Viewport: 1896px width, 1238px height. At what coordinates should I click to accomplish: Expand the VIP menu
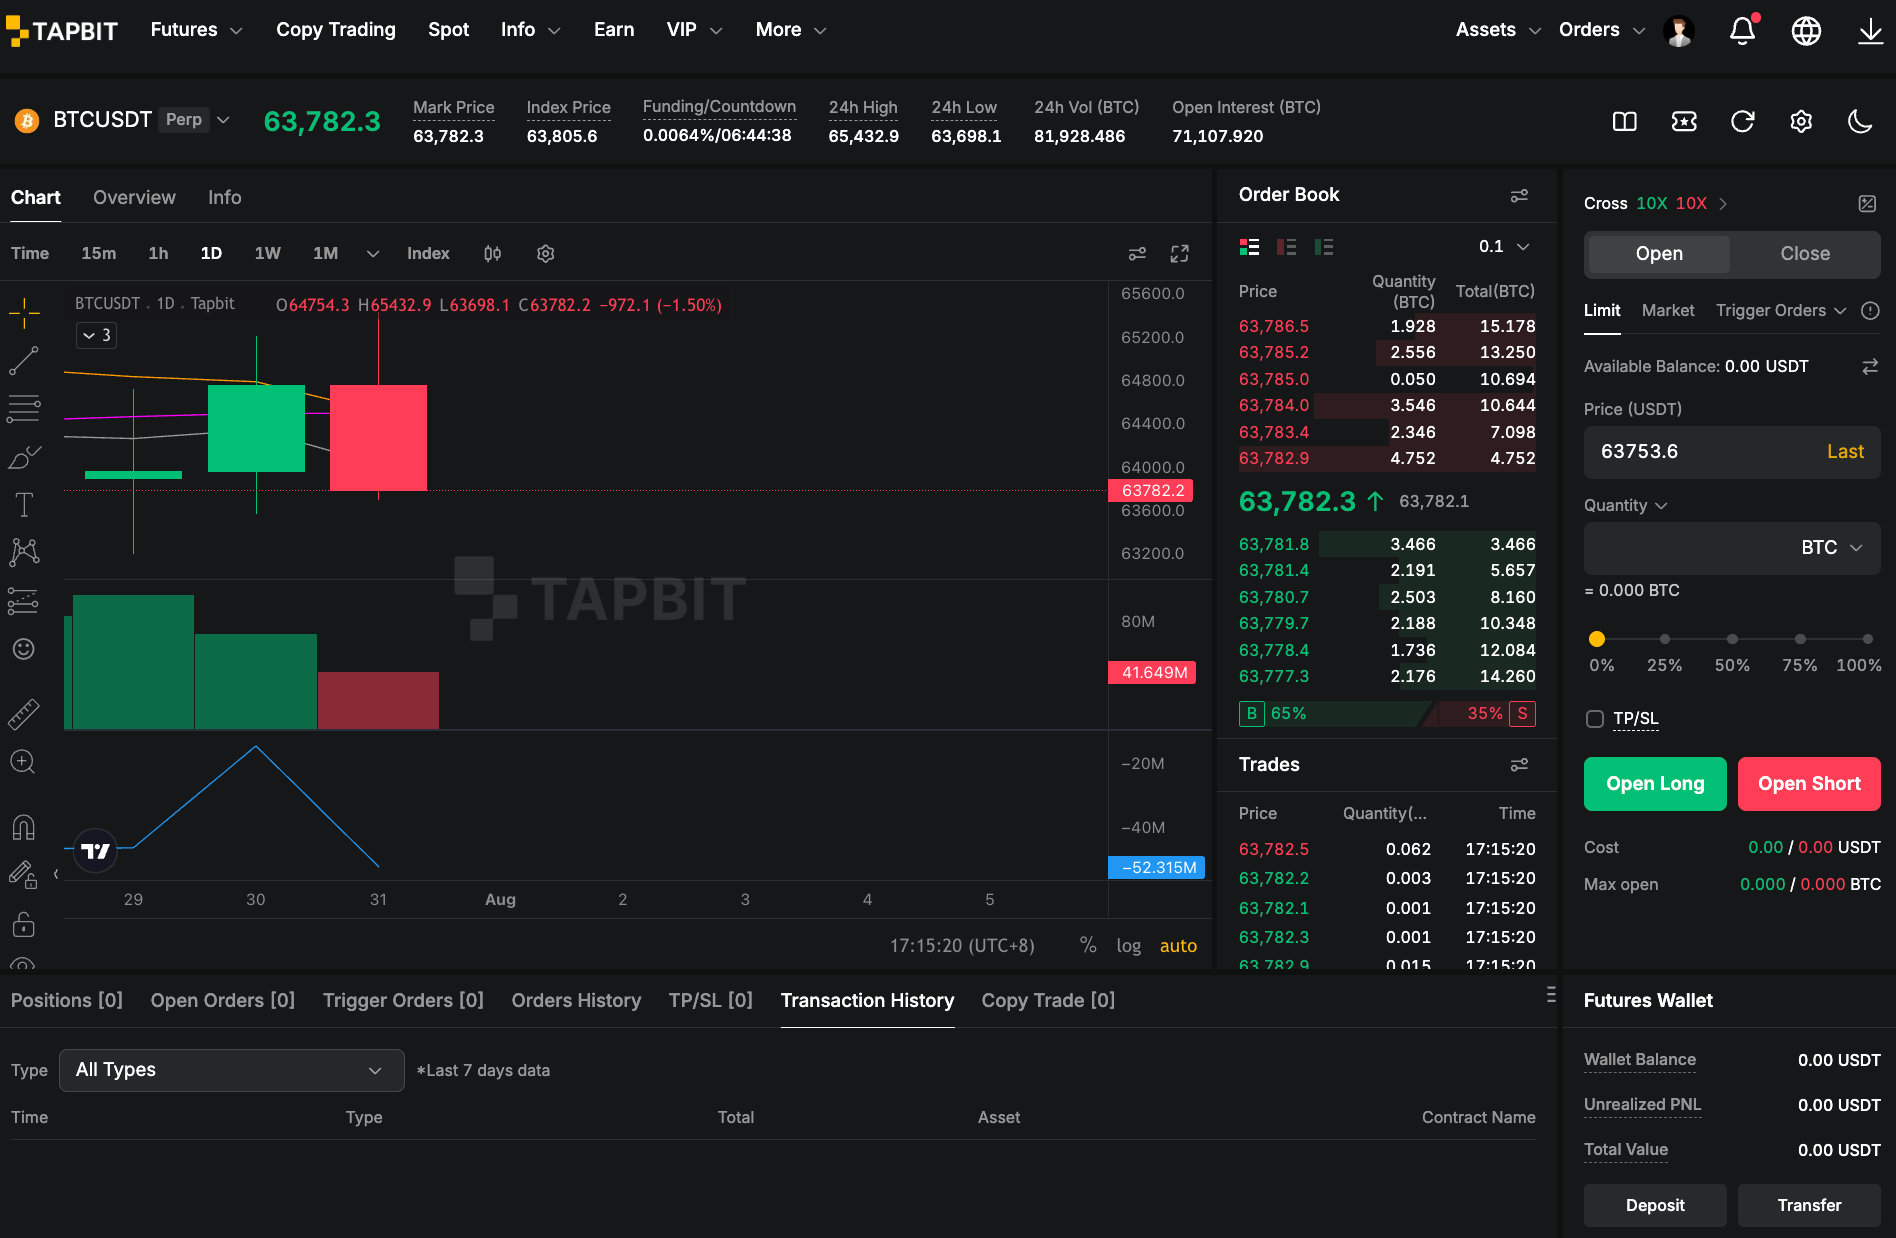(x=694, y=30)
